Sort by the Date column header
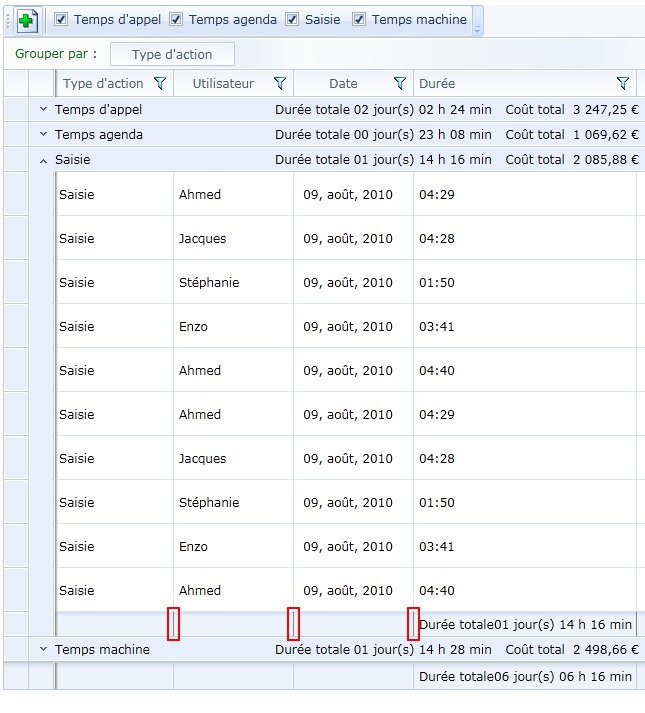The image size is (645, 713). [343, 84]
